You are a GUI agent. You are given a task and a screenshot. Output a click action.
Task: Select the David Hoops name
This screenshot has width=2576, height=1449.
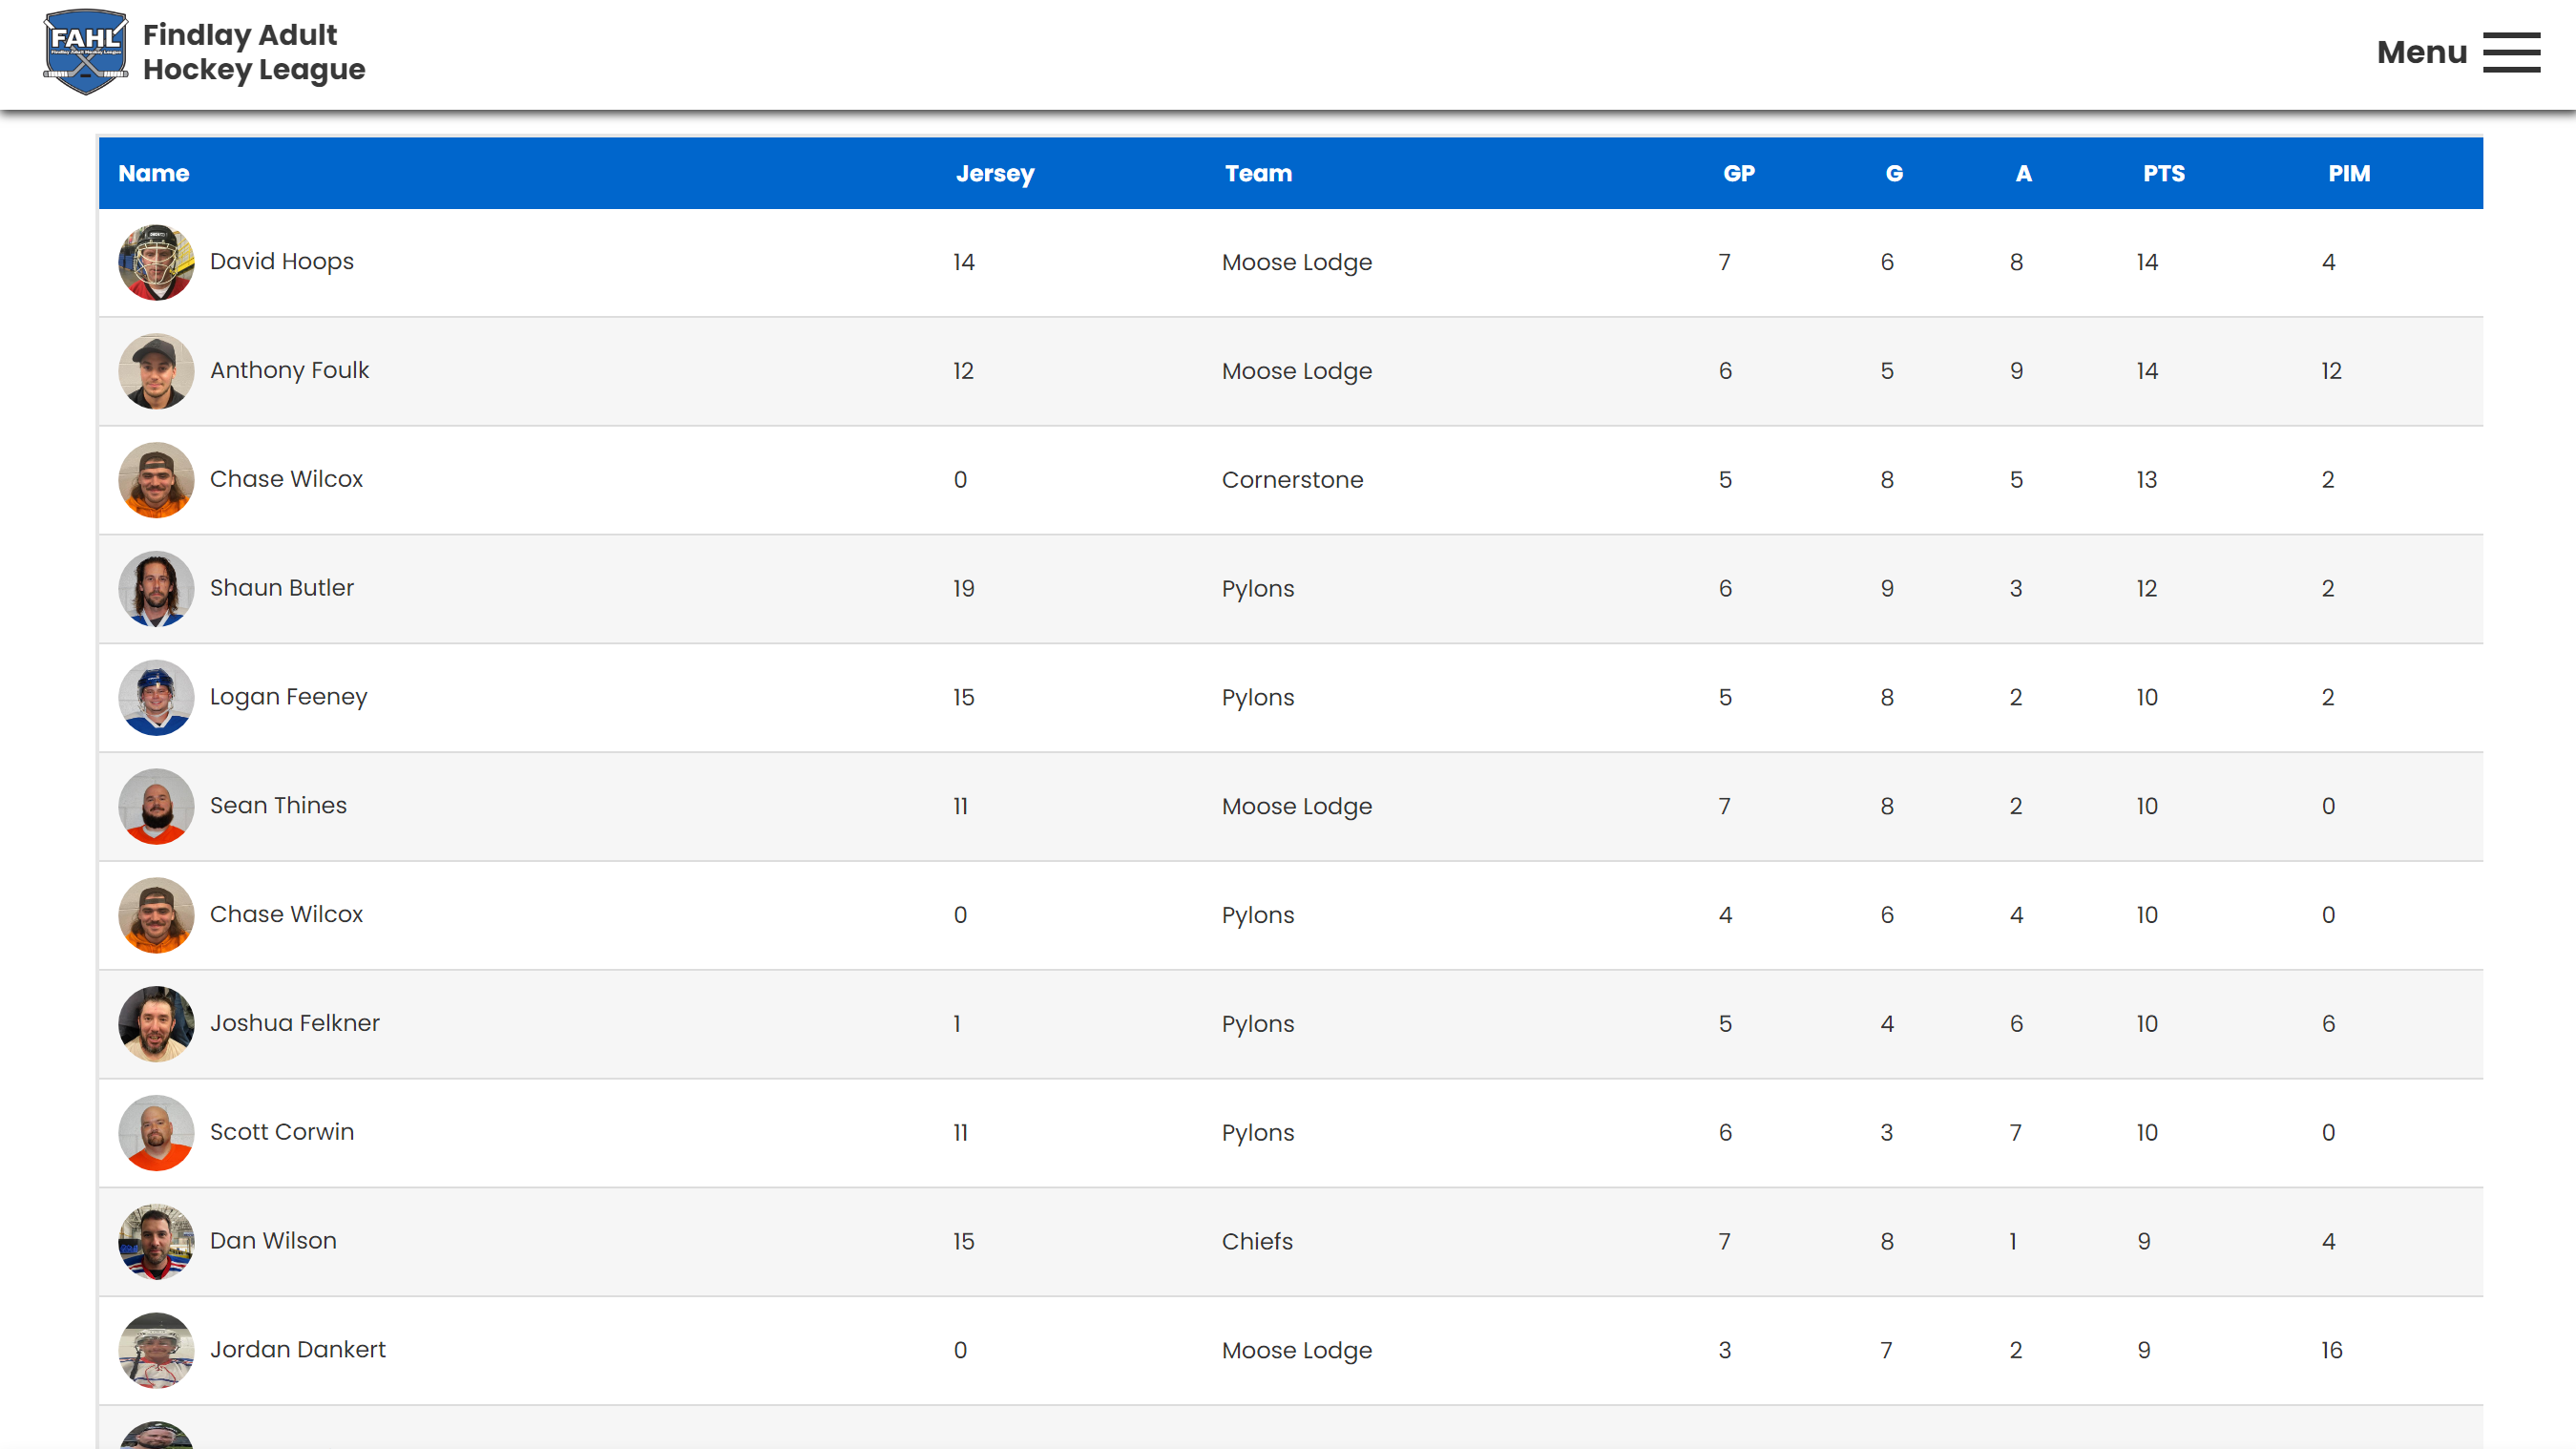coord(281,261)
